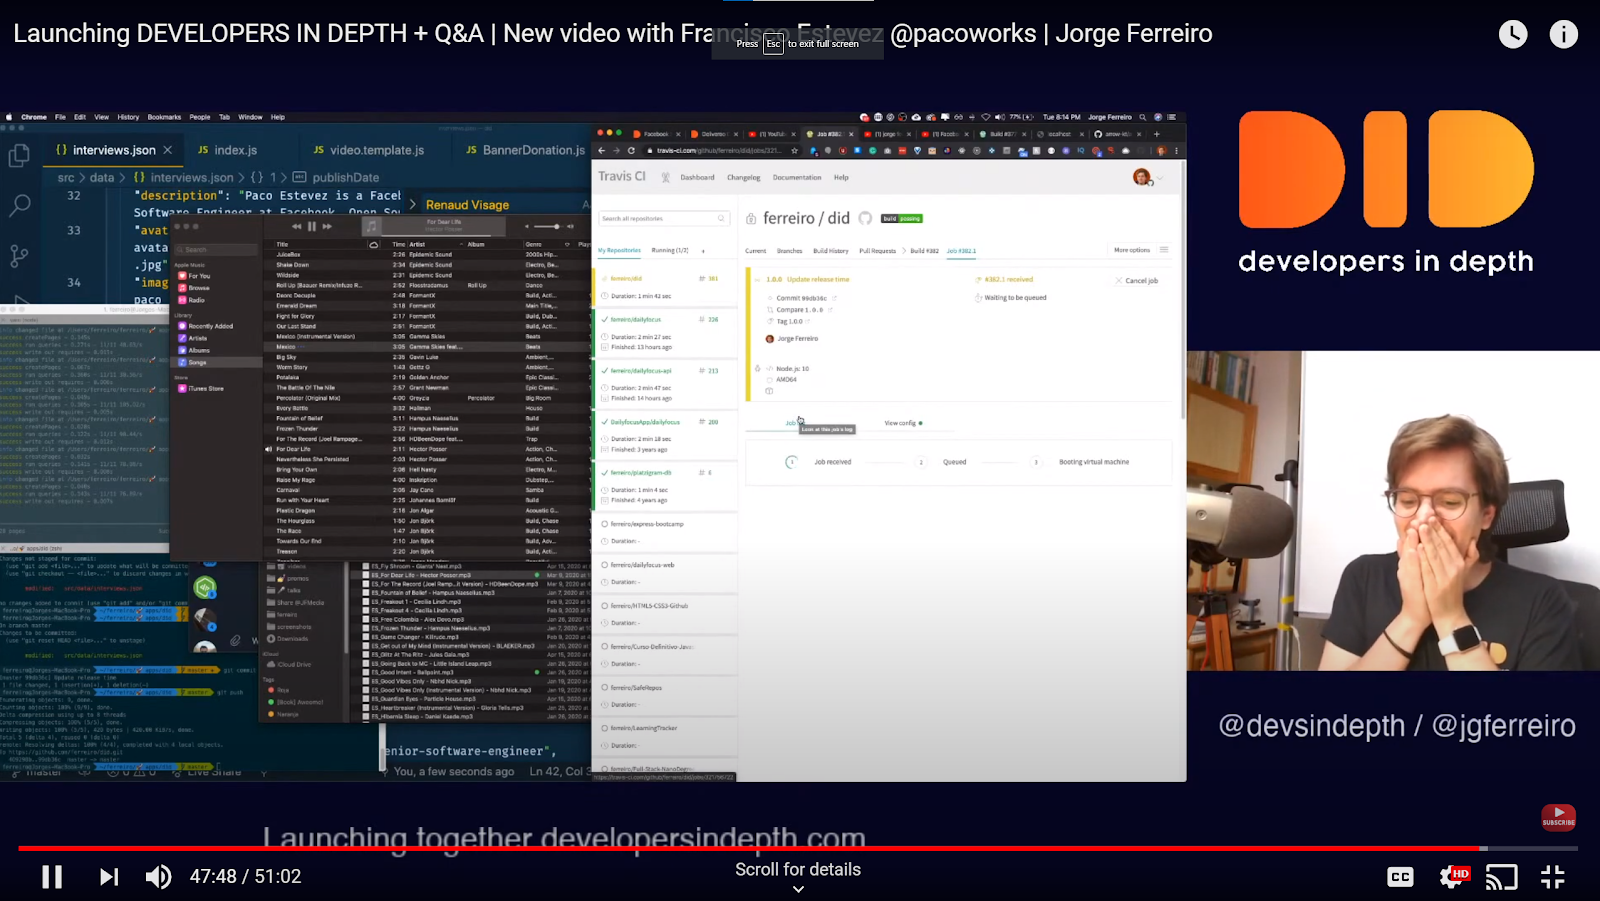Click the Chrome back arrow
Image resolution: width=1600 pixels, height=901 pixels.
coord(603,151)
